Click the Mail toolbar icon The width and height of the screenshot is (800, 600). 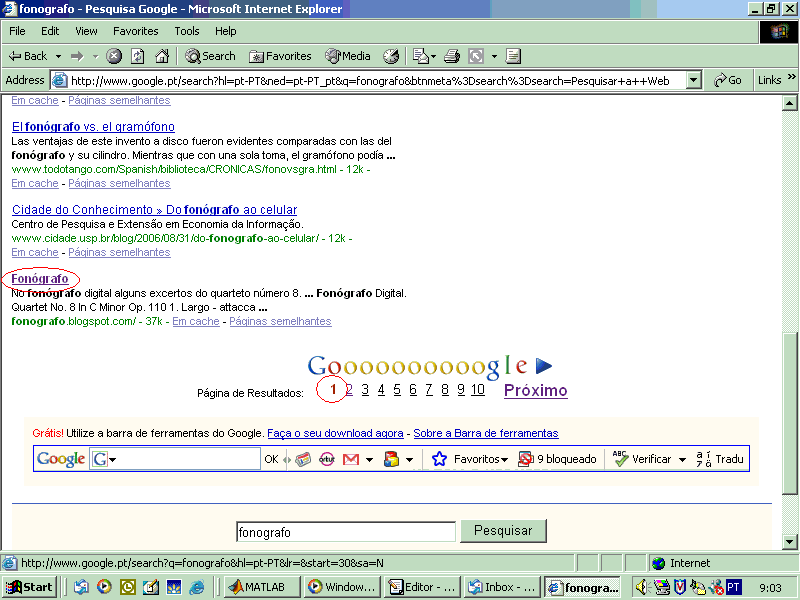click(420, 56)
